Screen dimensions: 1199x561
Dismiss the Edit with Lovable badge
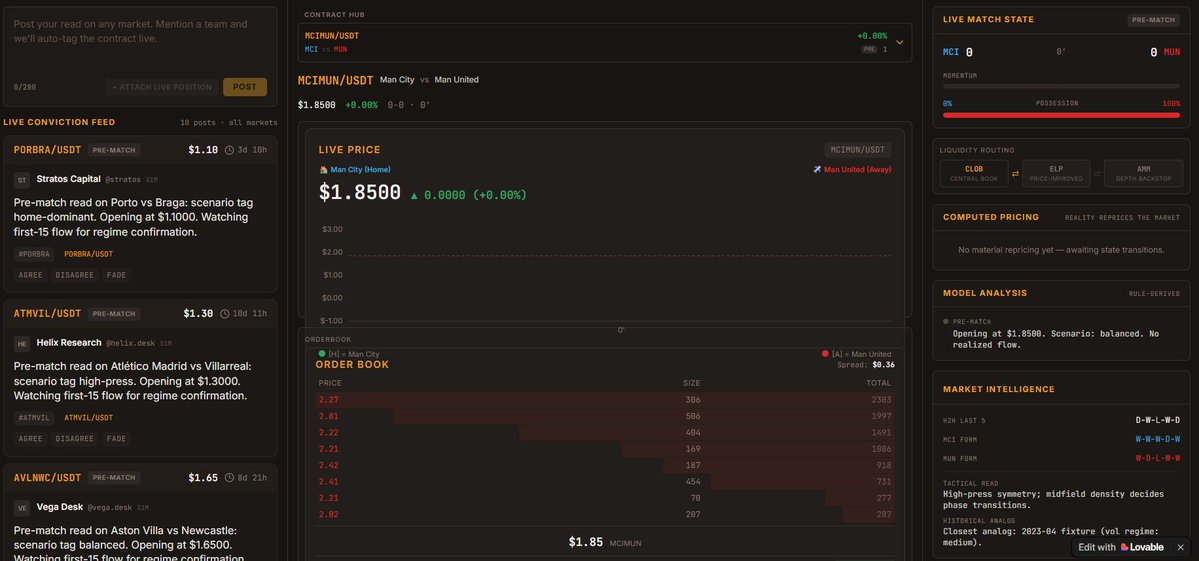[x=1180, y=547]
